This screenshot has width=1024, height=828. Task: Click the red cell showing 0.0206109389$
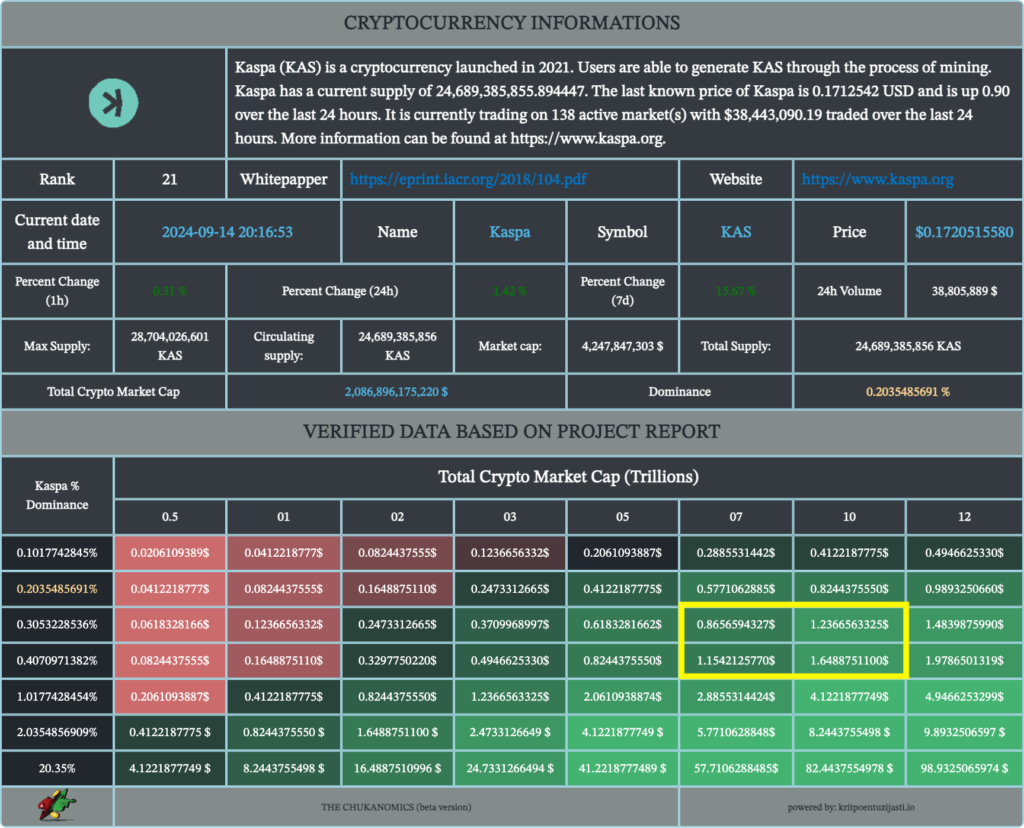[170, 552]
